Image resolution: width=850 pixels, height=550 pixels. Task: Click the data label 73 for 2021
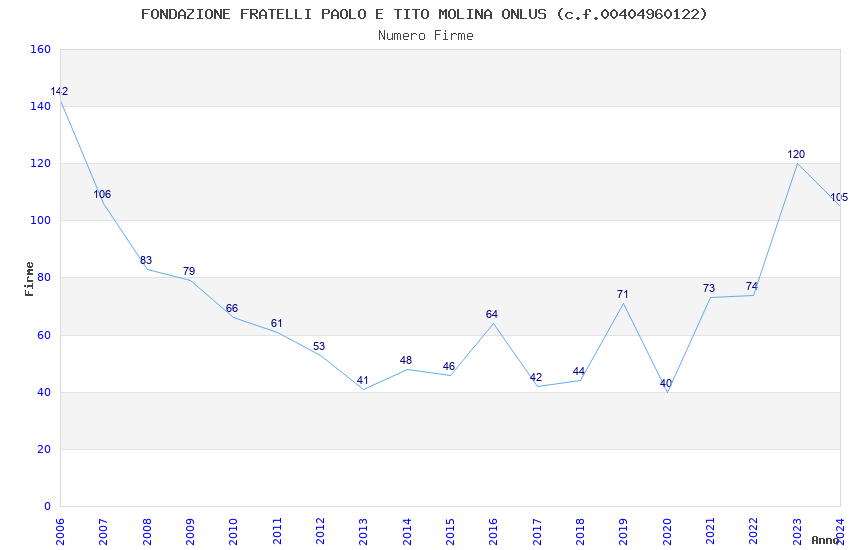point(709,288)
